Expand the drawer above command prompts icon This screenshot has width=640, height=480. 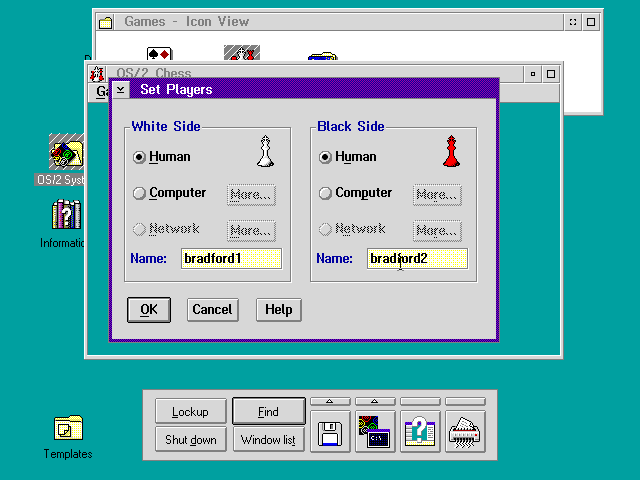(375, 402)
